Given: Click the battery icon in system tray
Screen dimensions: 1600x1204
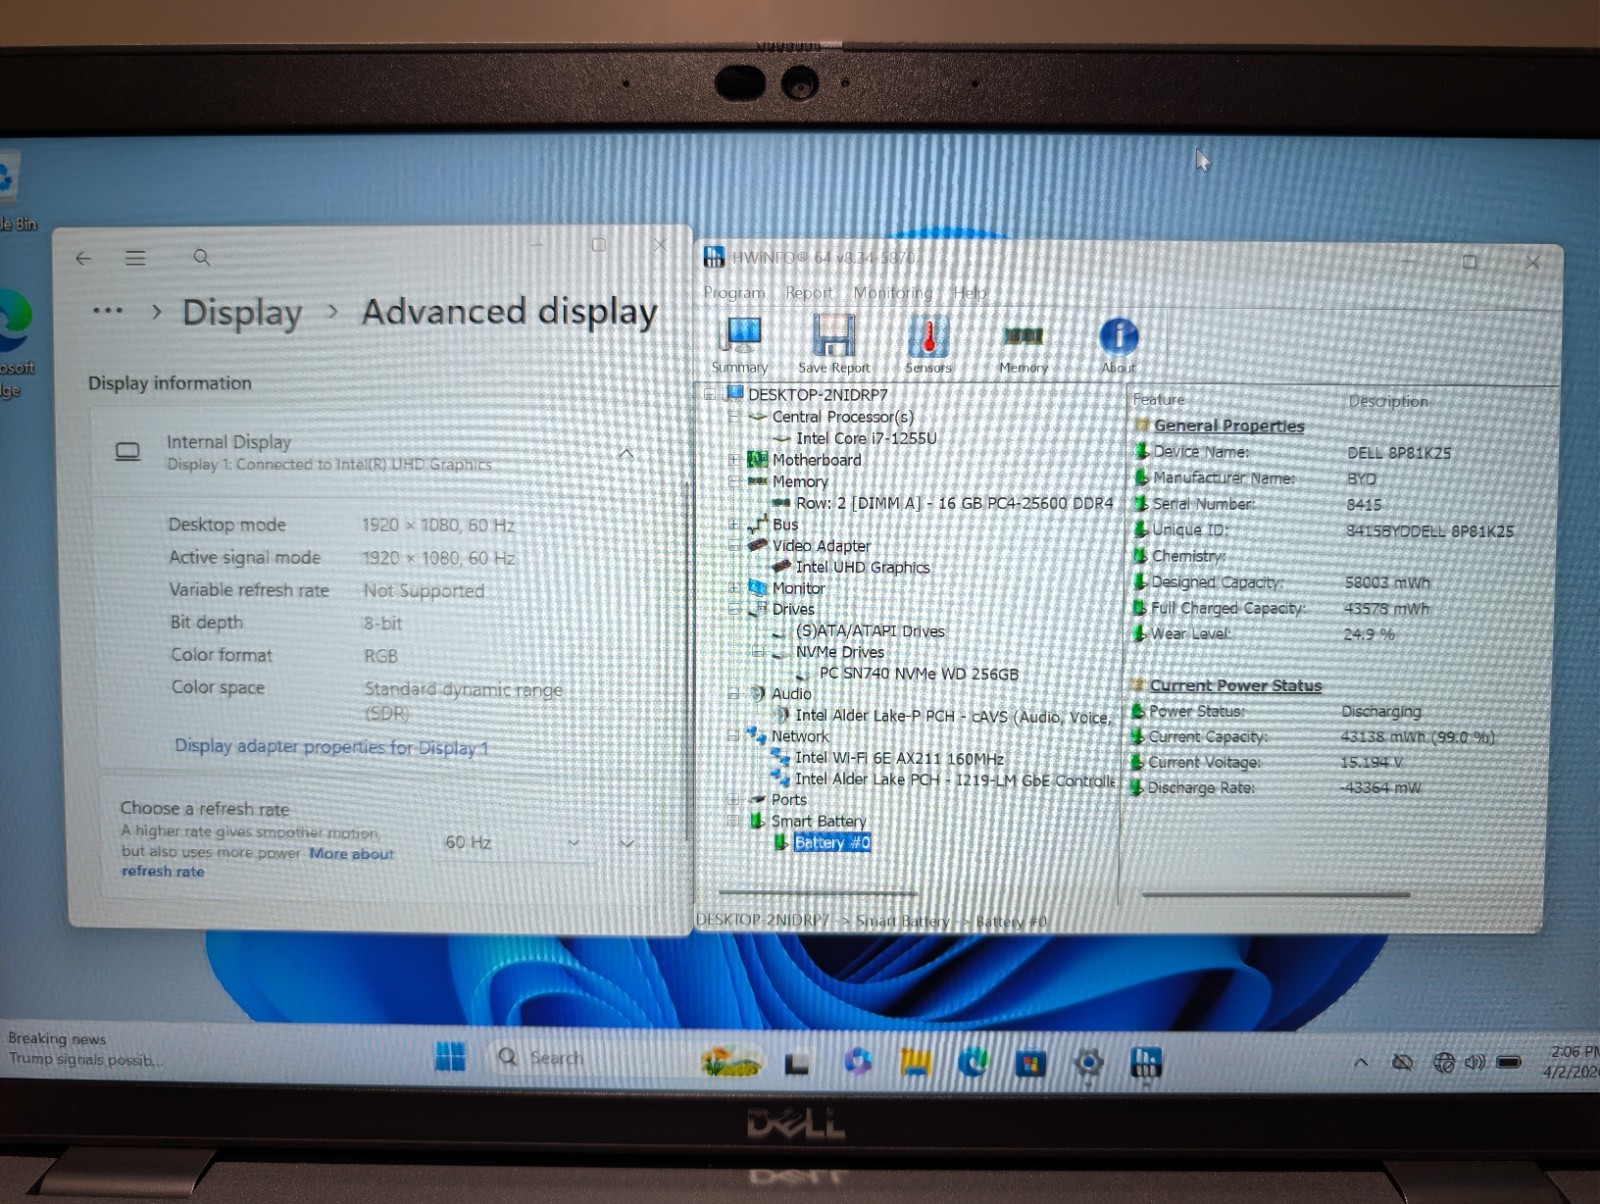Looking at the screenshot, I should point(1509,1062).
